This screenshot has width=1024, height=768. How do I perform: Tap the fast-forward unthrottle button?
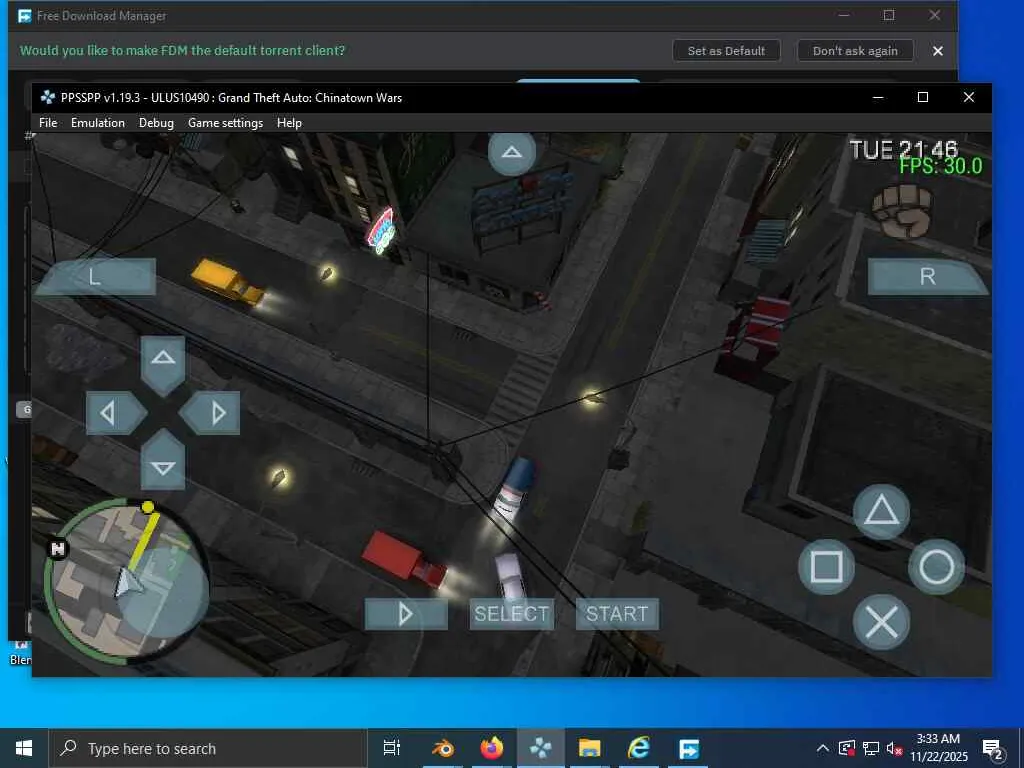point(406,614)
